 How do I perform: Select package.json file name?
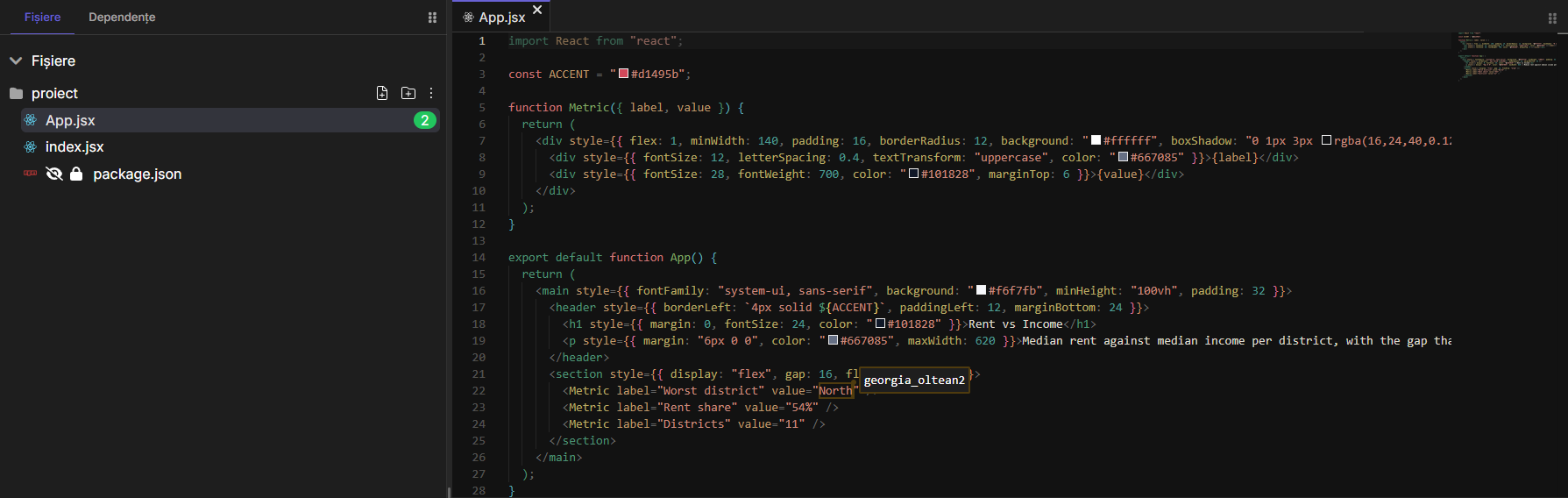click(x=137, y=174)
